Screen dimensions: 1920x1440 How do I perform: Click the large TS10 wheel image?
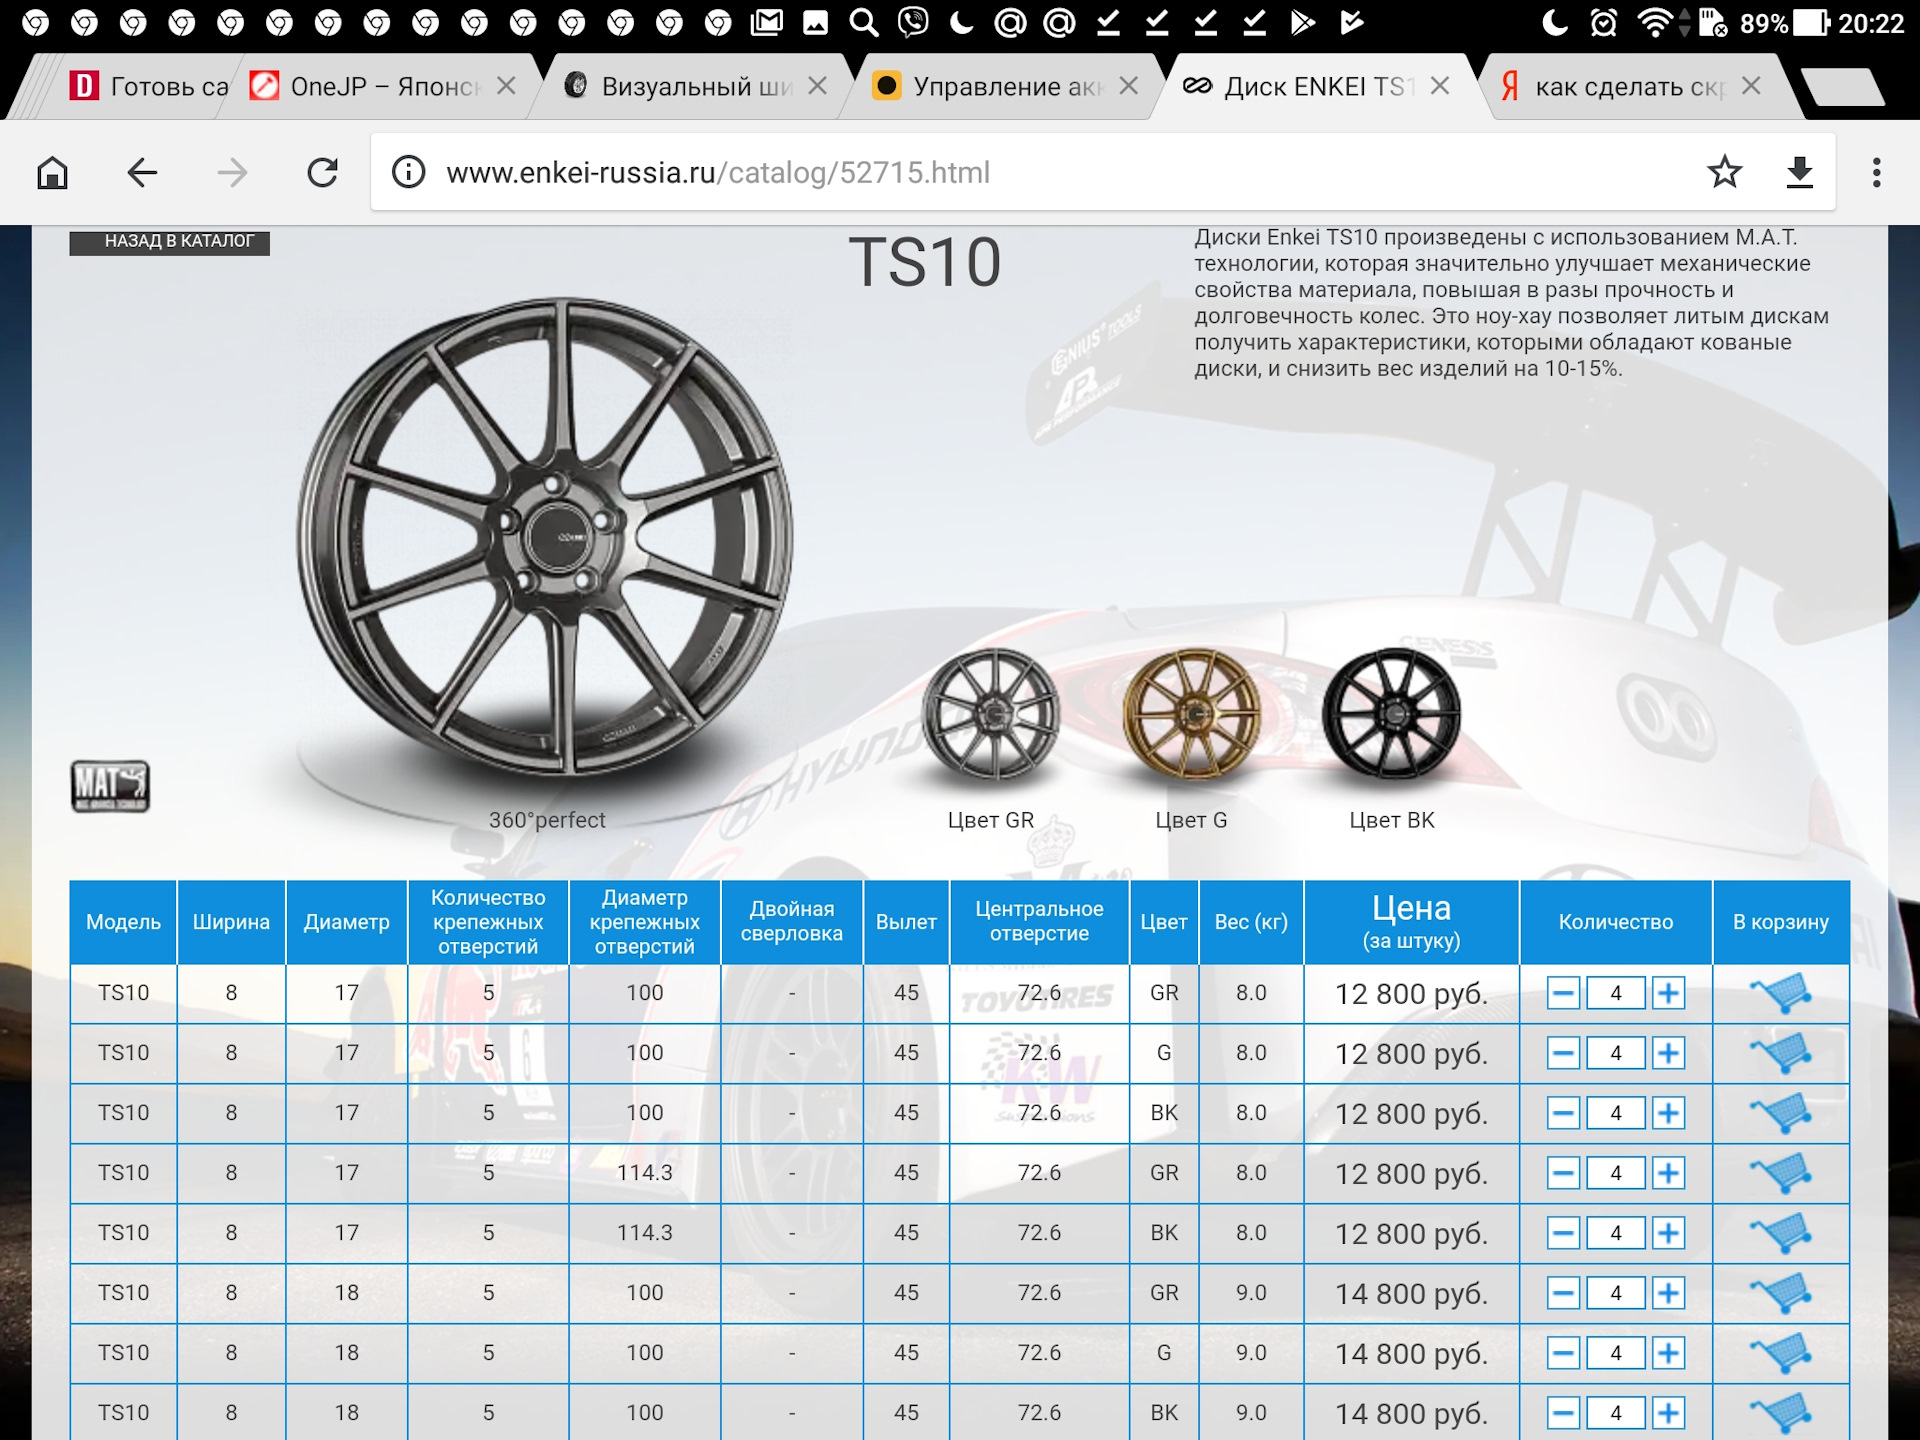click(545, 537)
